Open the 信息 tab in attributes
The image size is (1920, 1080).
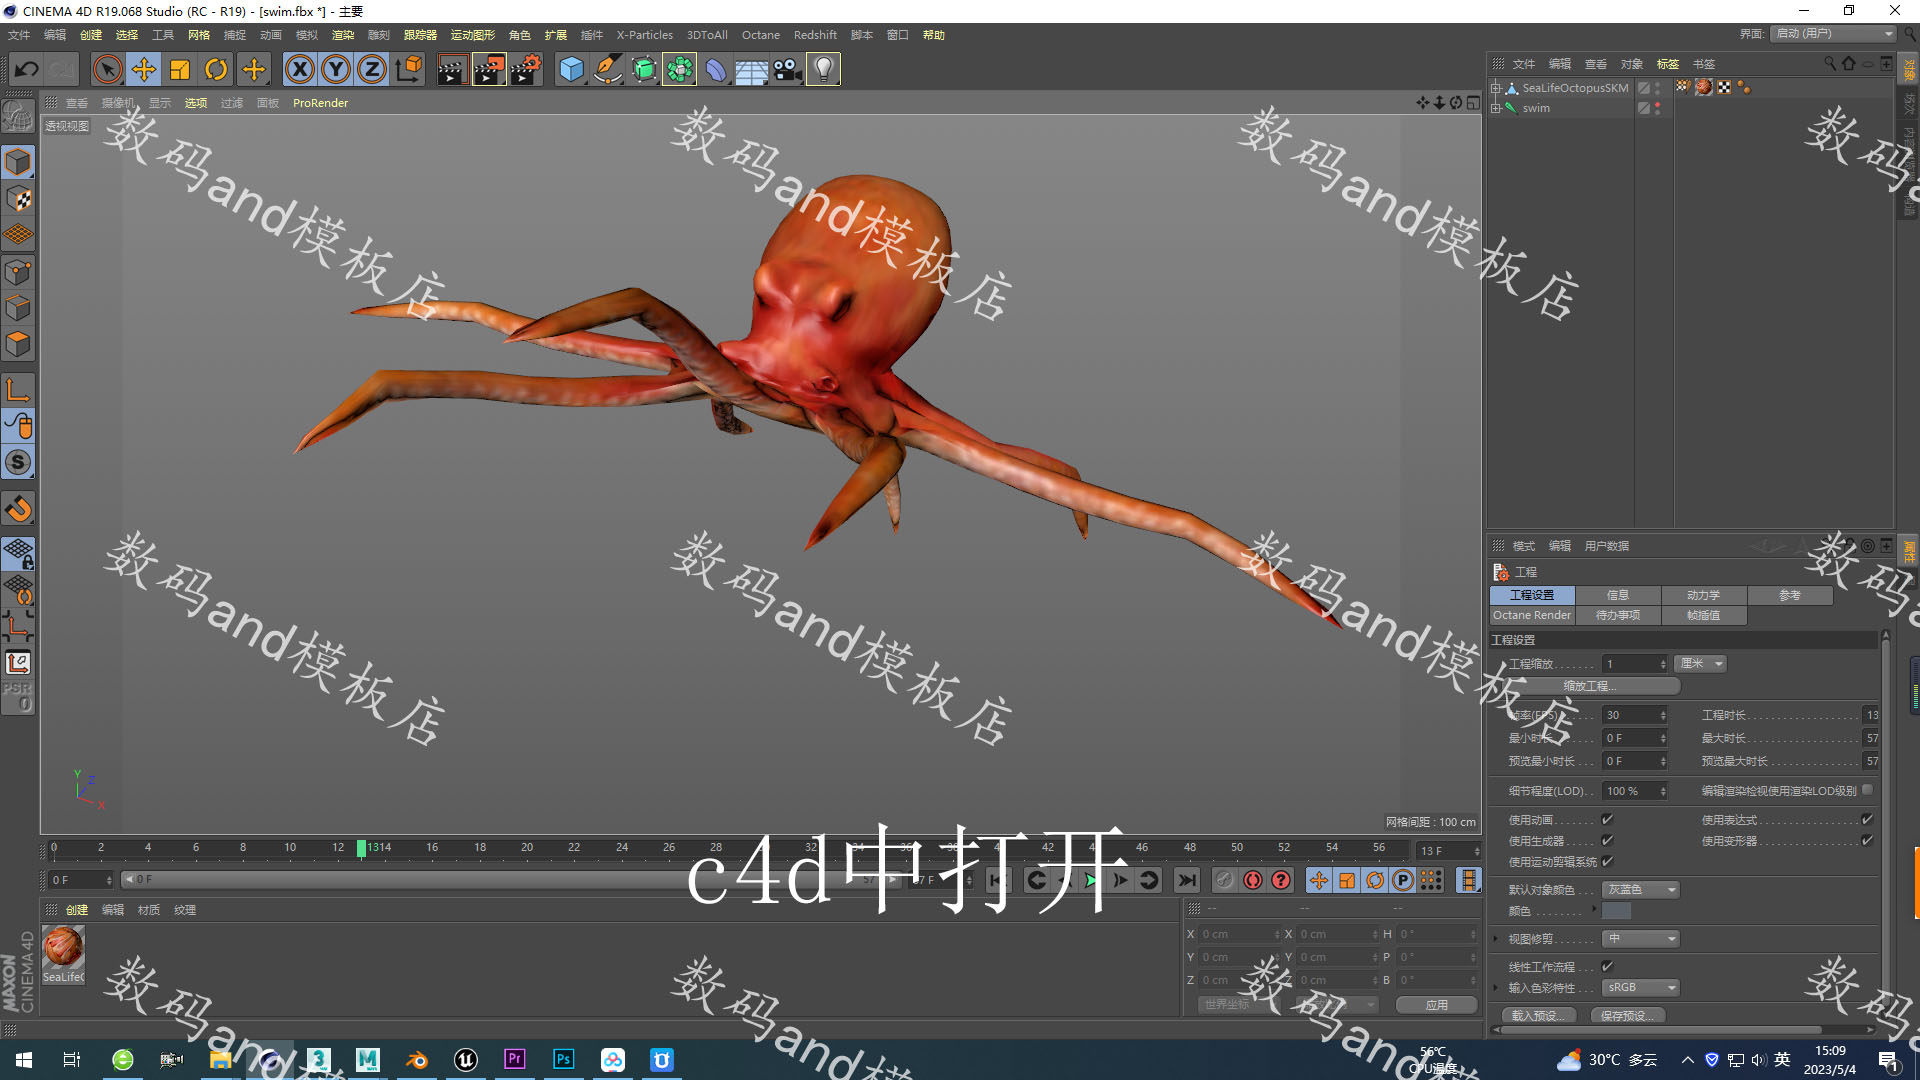pos(1617,595)
